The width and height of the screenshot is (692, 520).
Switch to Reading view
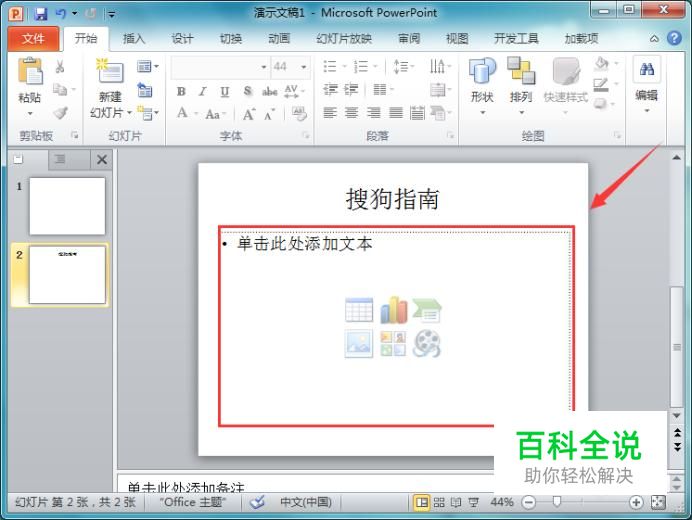click(456, 502)
